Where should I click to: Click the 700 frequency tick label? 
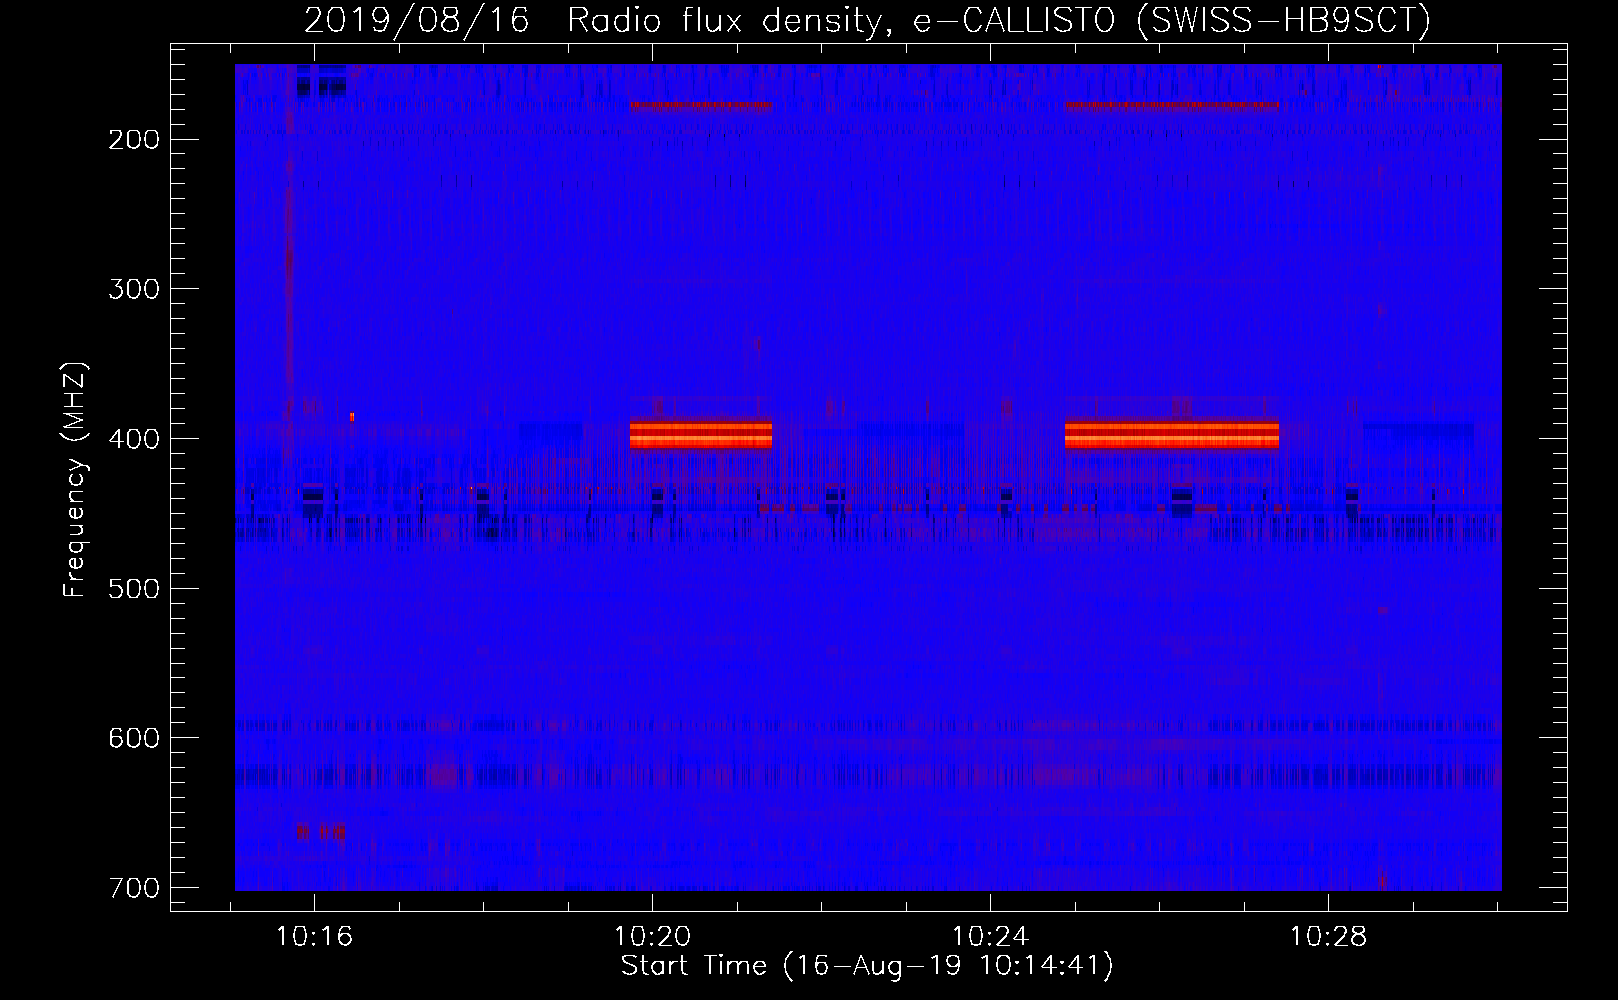pos(133,888)
